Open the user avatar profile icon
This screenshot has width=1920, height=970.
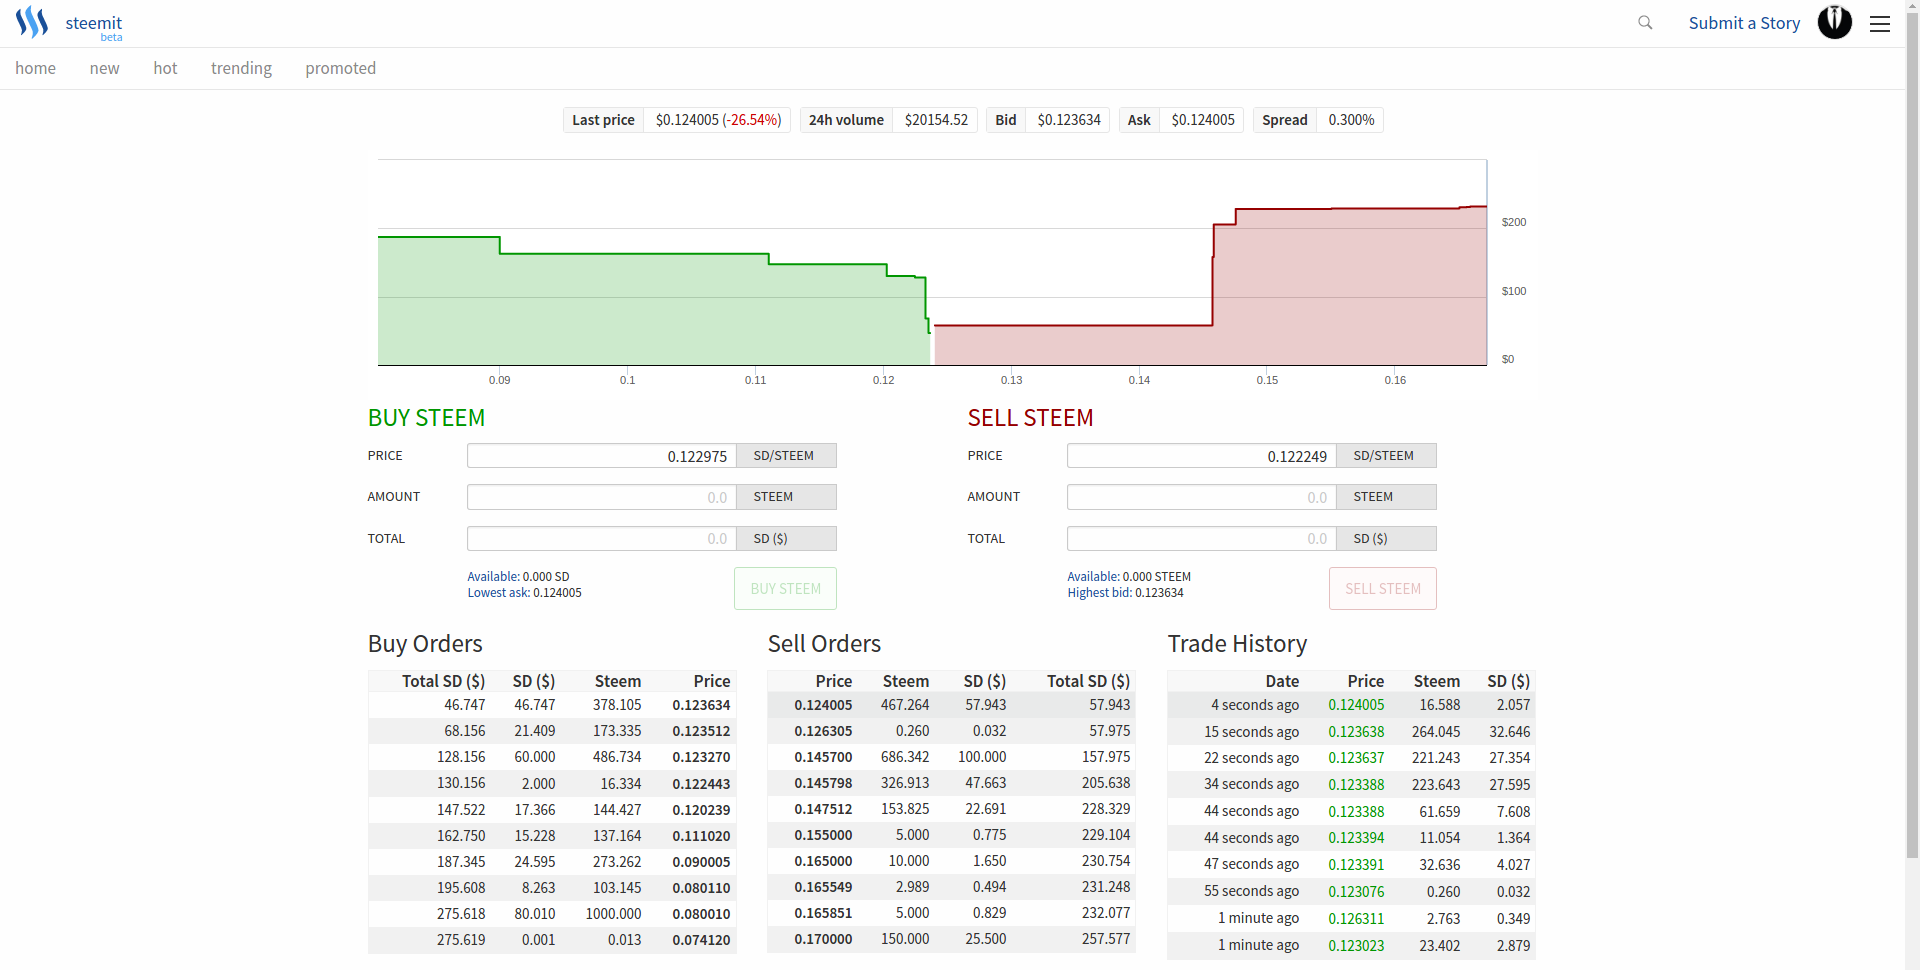tap(1834, 22)
